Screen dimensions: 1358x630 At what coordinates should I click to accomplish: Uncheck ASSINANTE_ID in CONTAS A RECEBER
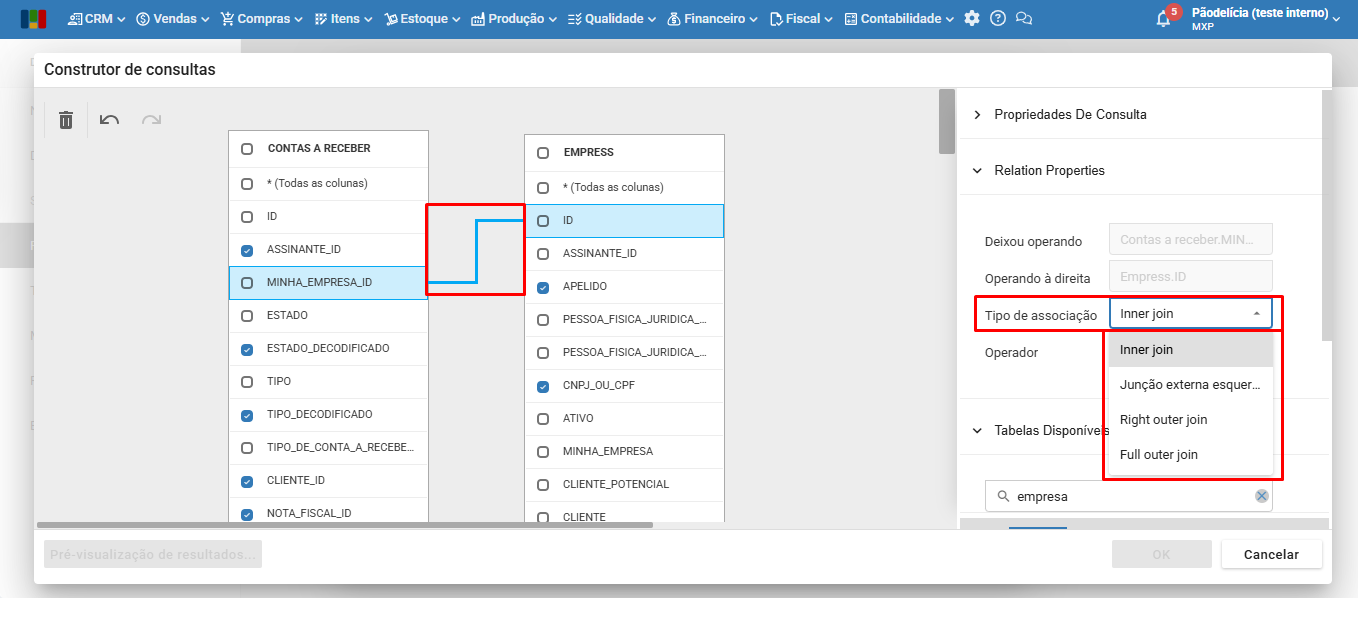click(247, 250)
